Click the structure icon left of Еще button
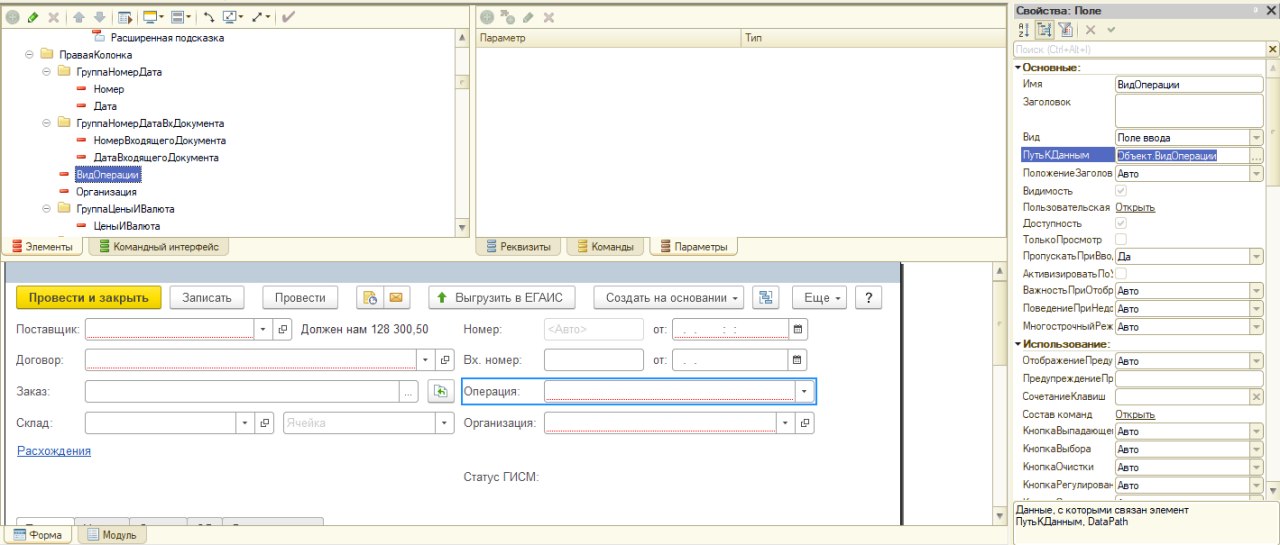This screenshot has height=545, width=1280. click(x=766, y=297)
